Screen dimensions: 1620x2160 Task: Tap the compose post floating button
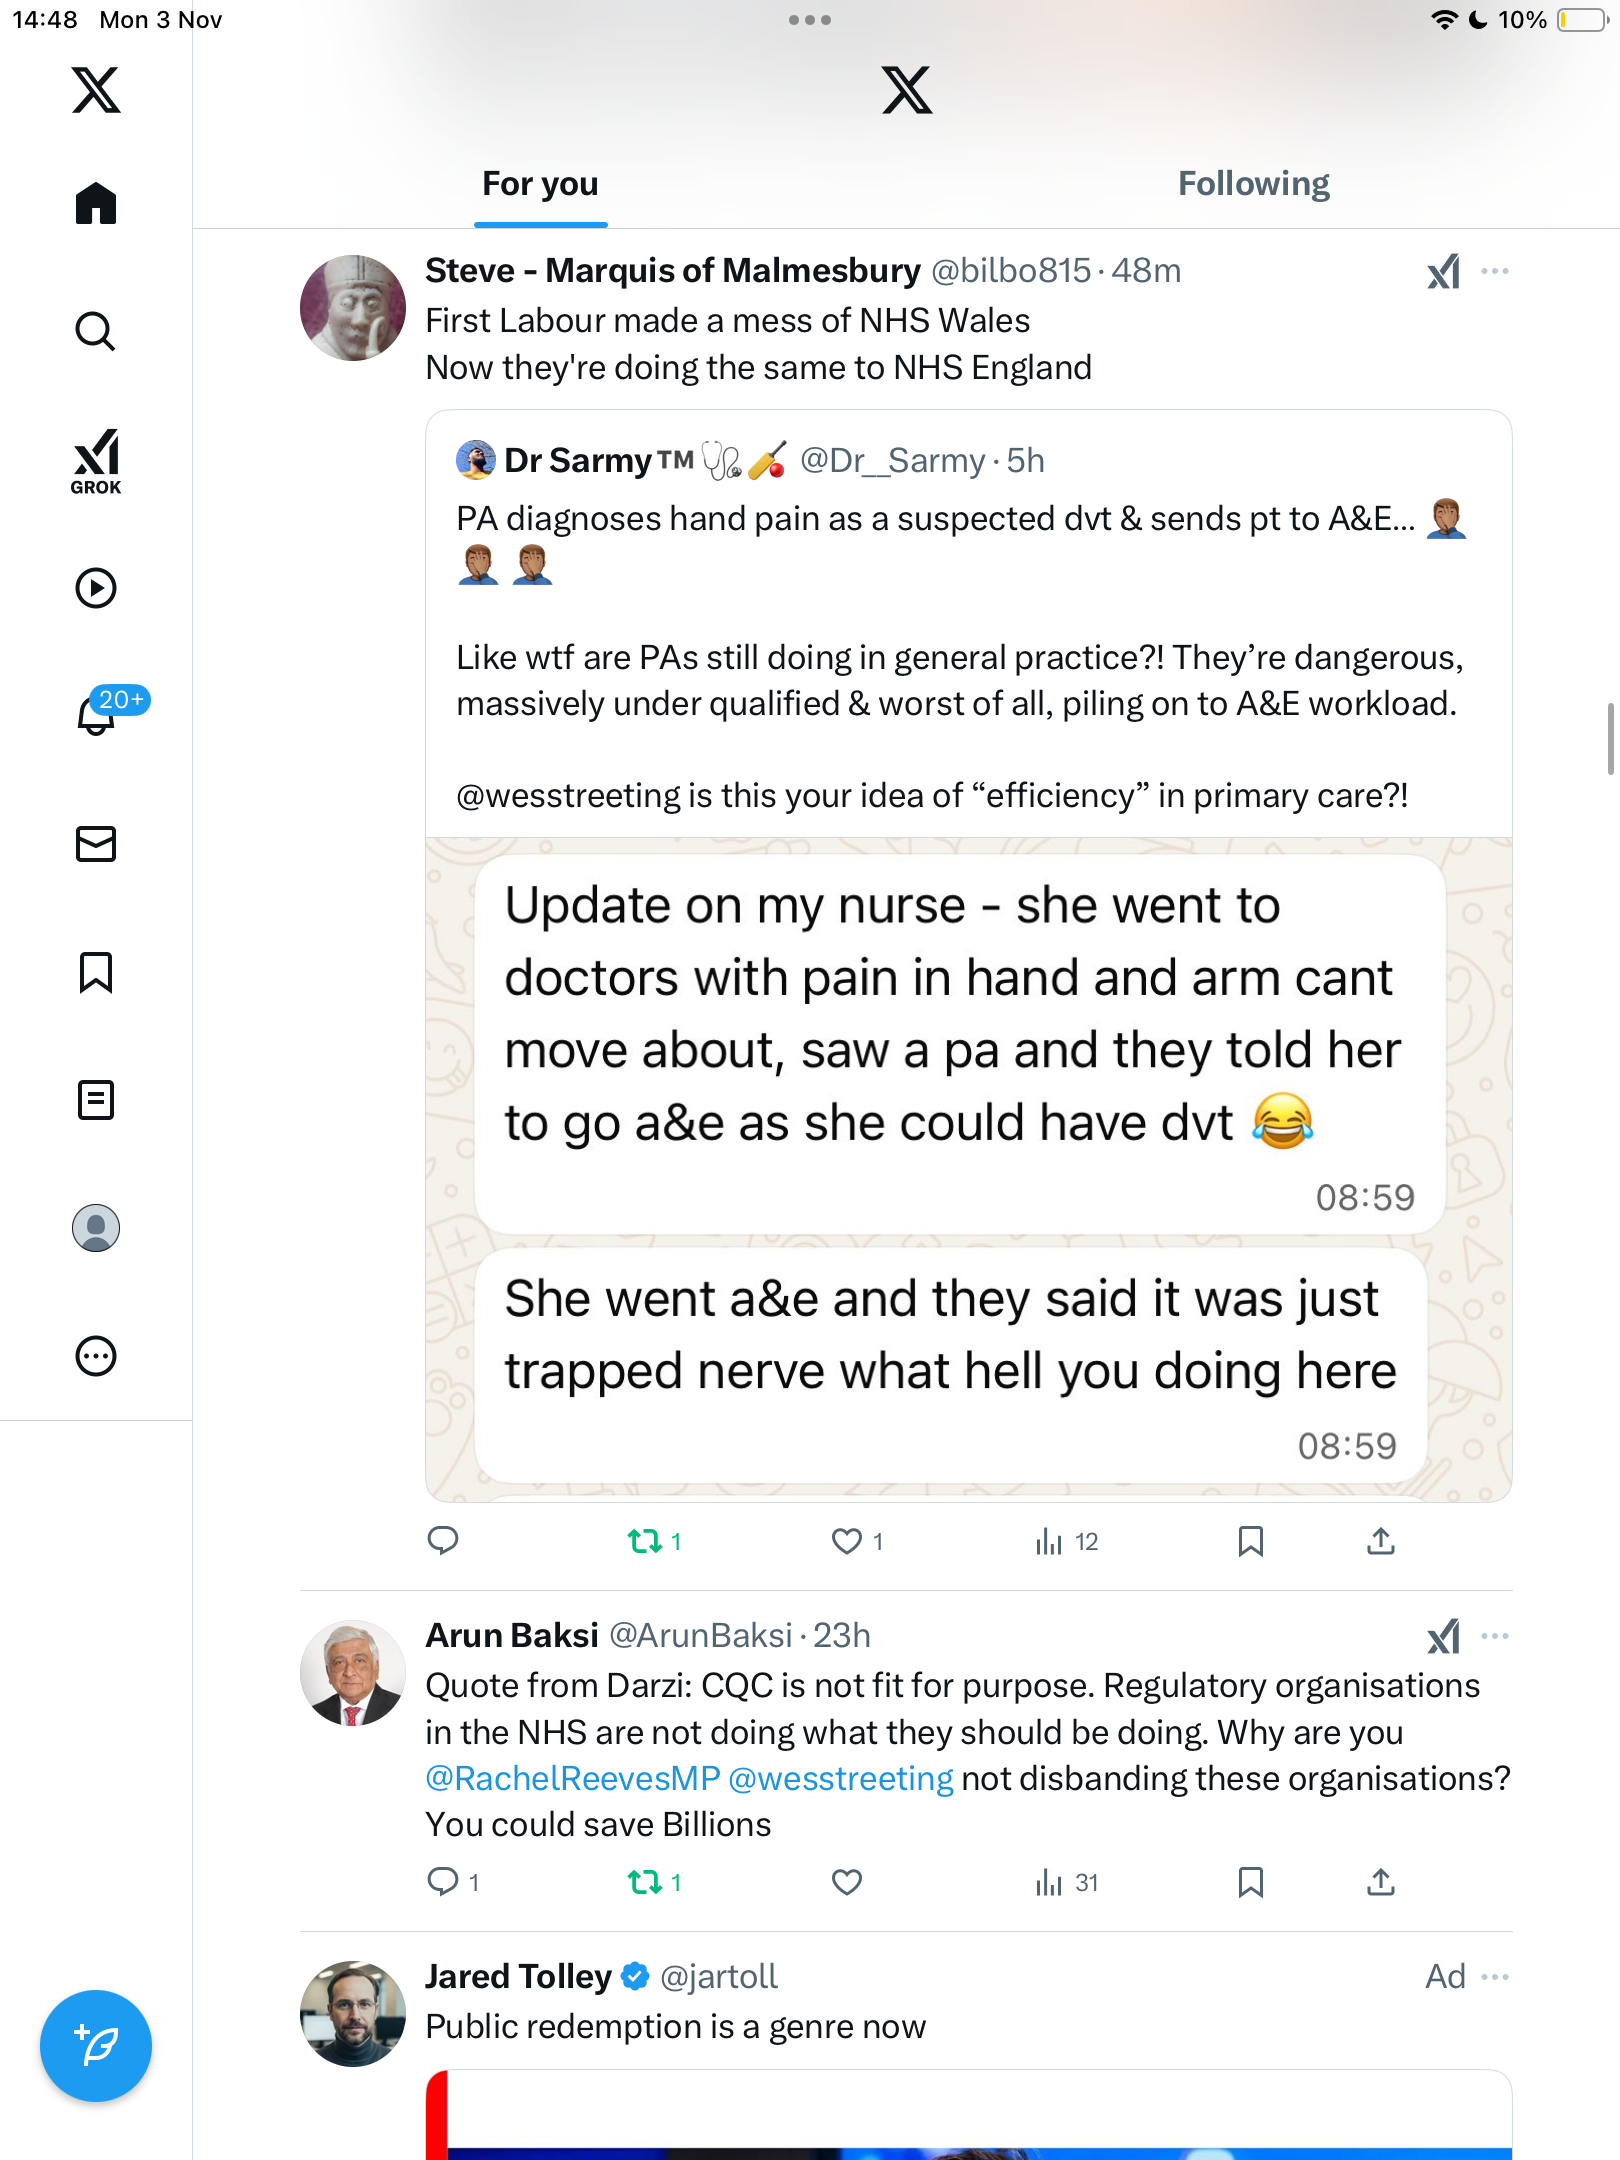tap(96, 2046)
